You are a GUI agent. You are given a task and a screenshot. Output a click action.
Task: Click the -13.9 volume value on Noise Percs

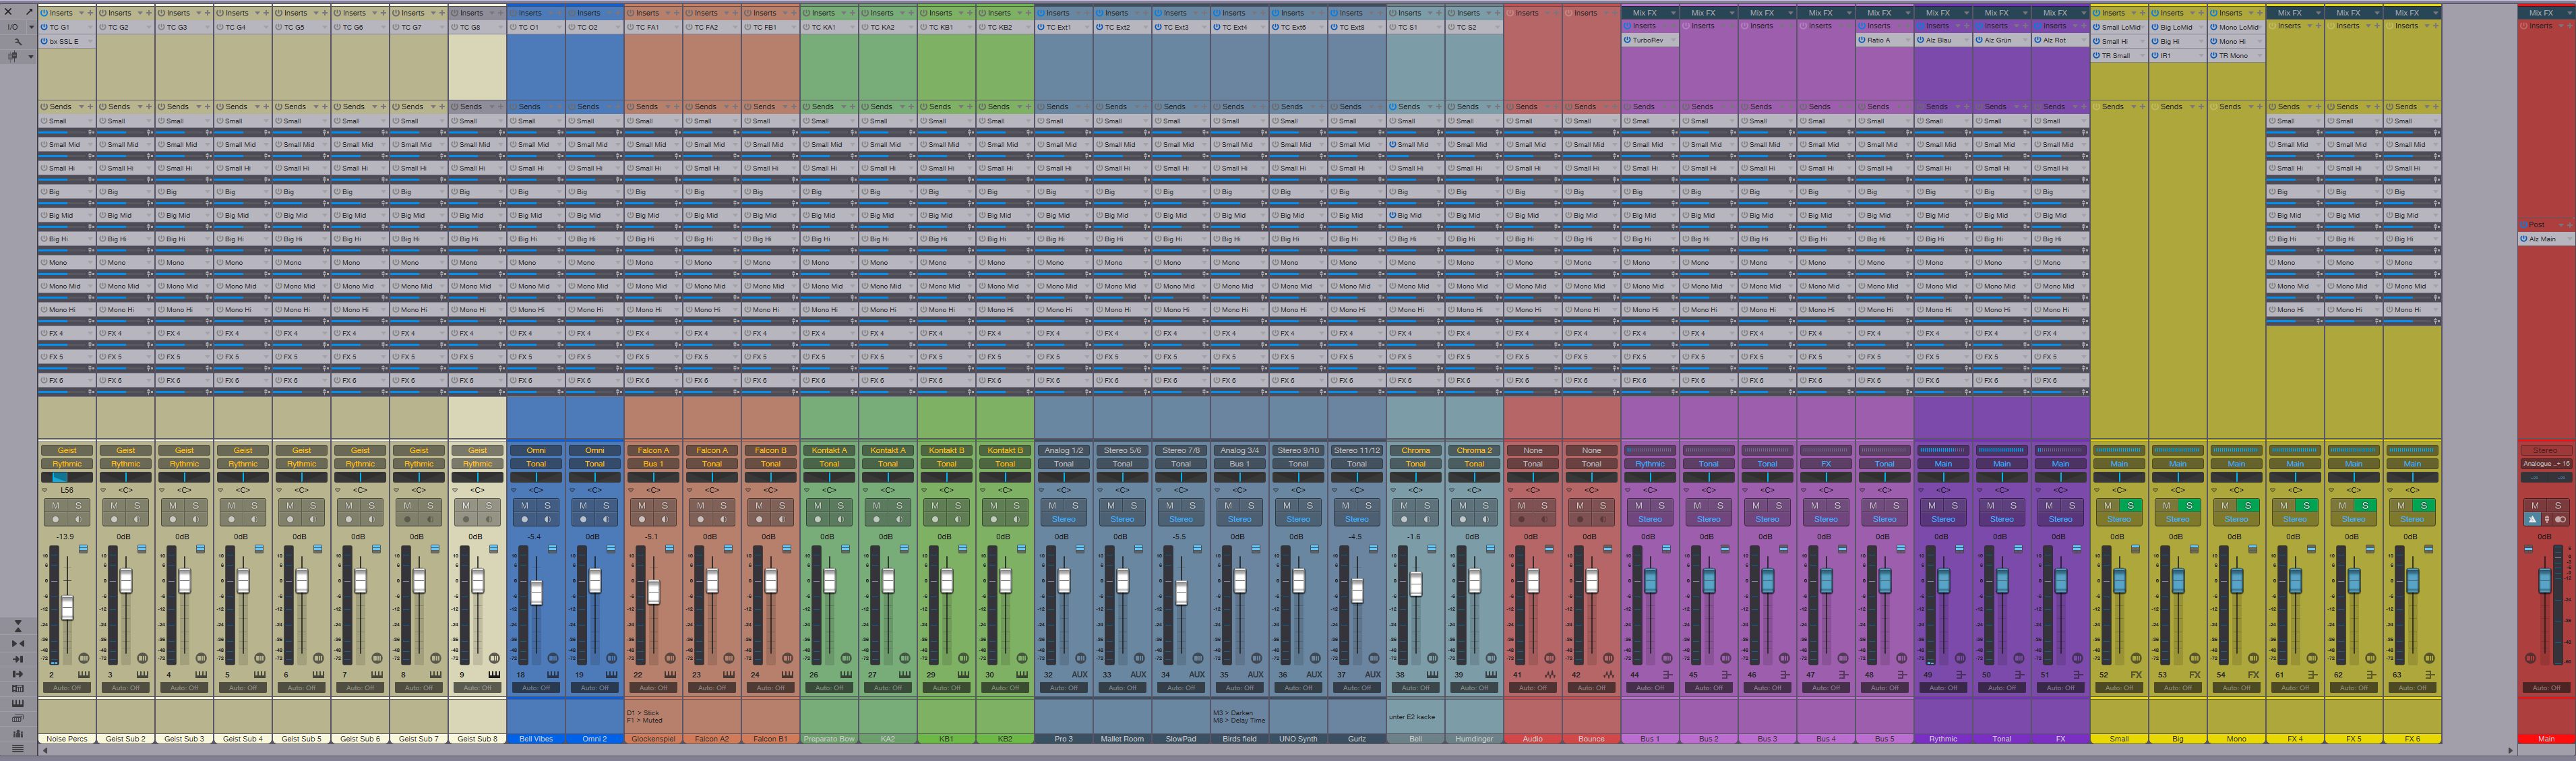point(65,537)
